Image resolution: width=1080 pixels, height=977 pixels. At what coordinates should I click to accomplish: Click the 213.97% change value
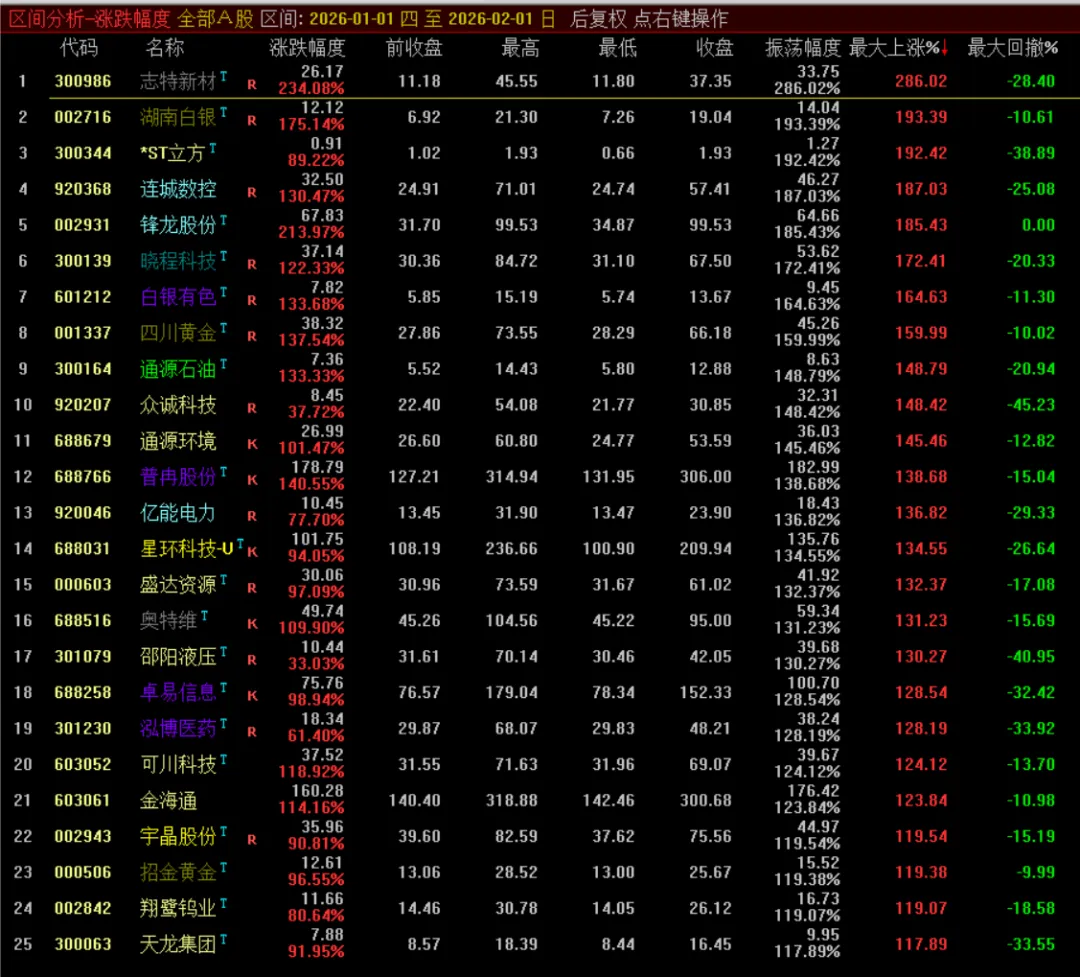311,233
